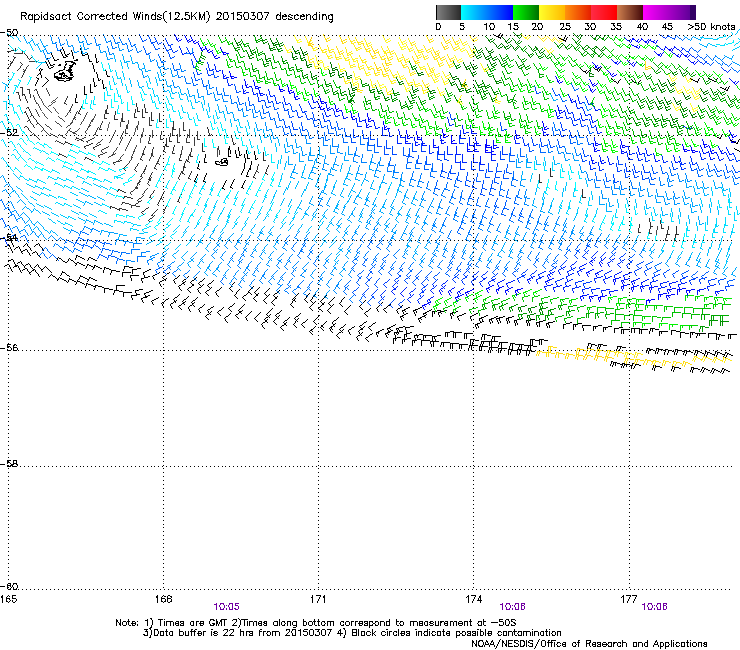Click the 'Data buffer is 22 hrs' note line

(352, 633)
